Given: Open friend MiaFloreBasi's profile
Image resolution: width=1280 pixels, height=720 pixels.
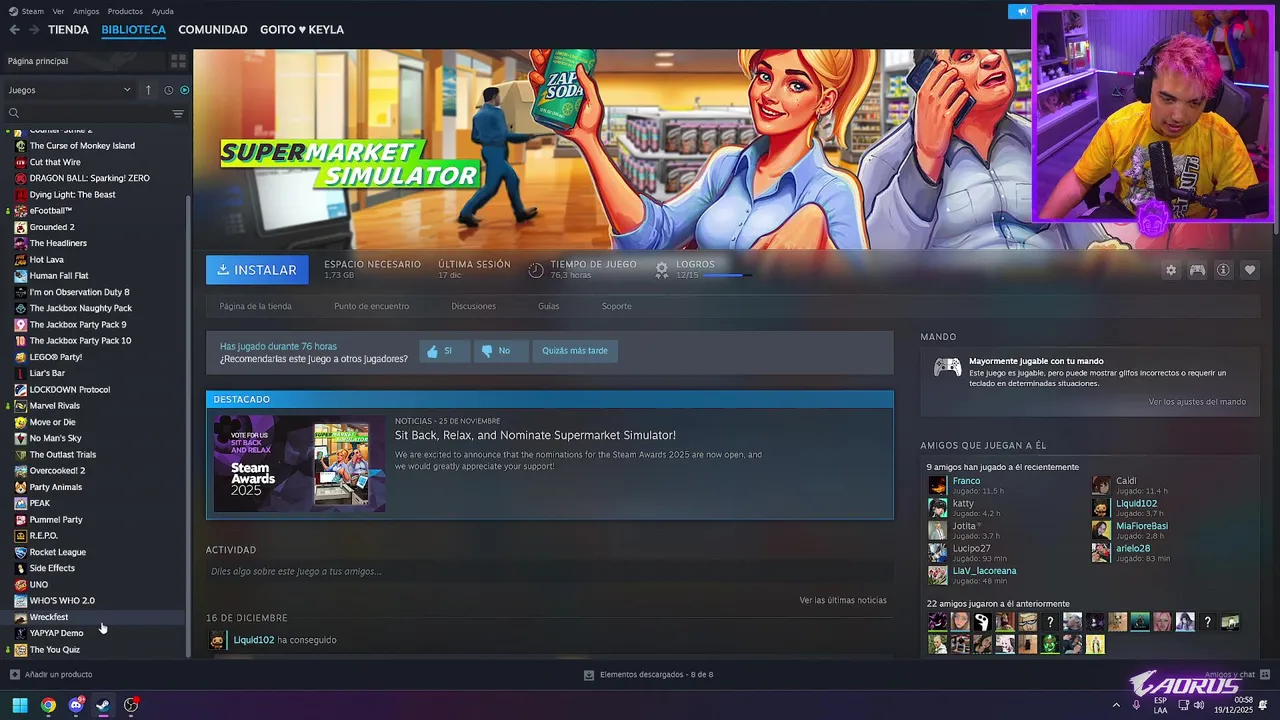Looking at the screenshot, I should (1142, 526).
